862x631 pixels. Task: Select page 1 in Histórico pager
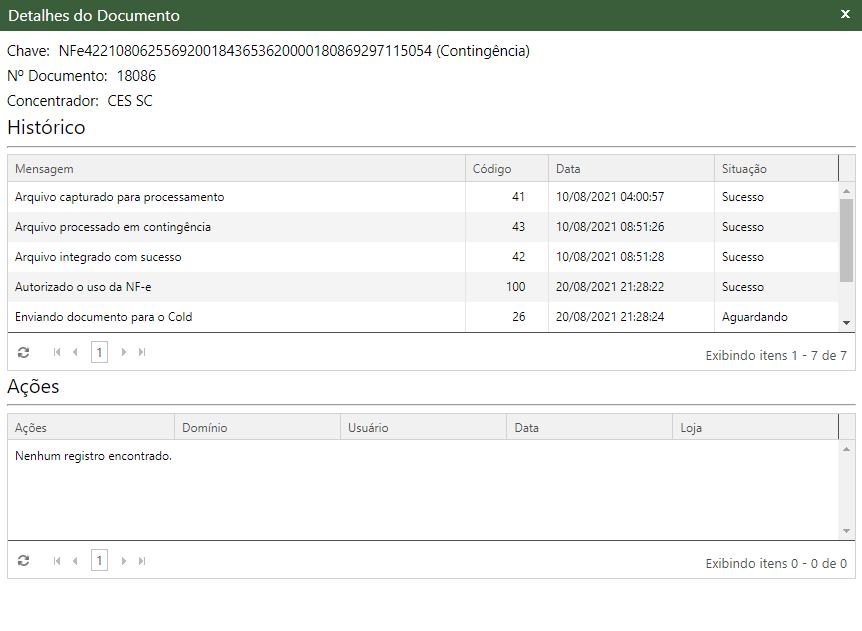point(99,352)
